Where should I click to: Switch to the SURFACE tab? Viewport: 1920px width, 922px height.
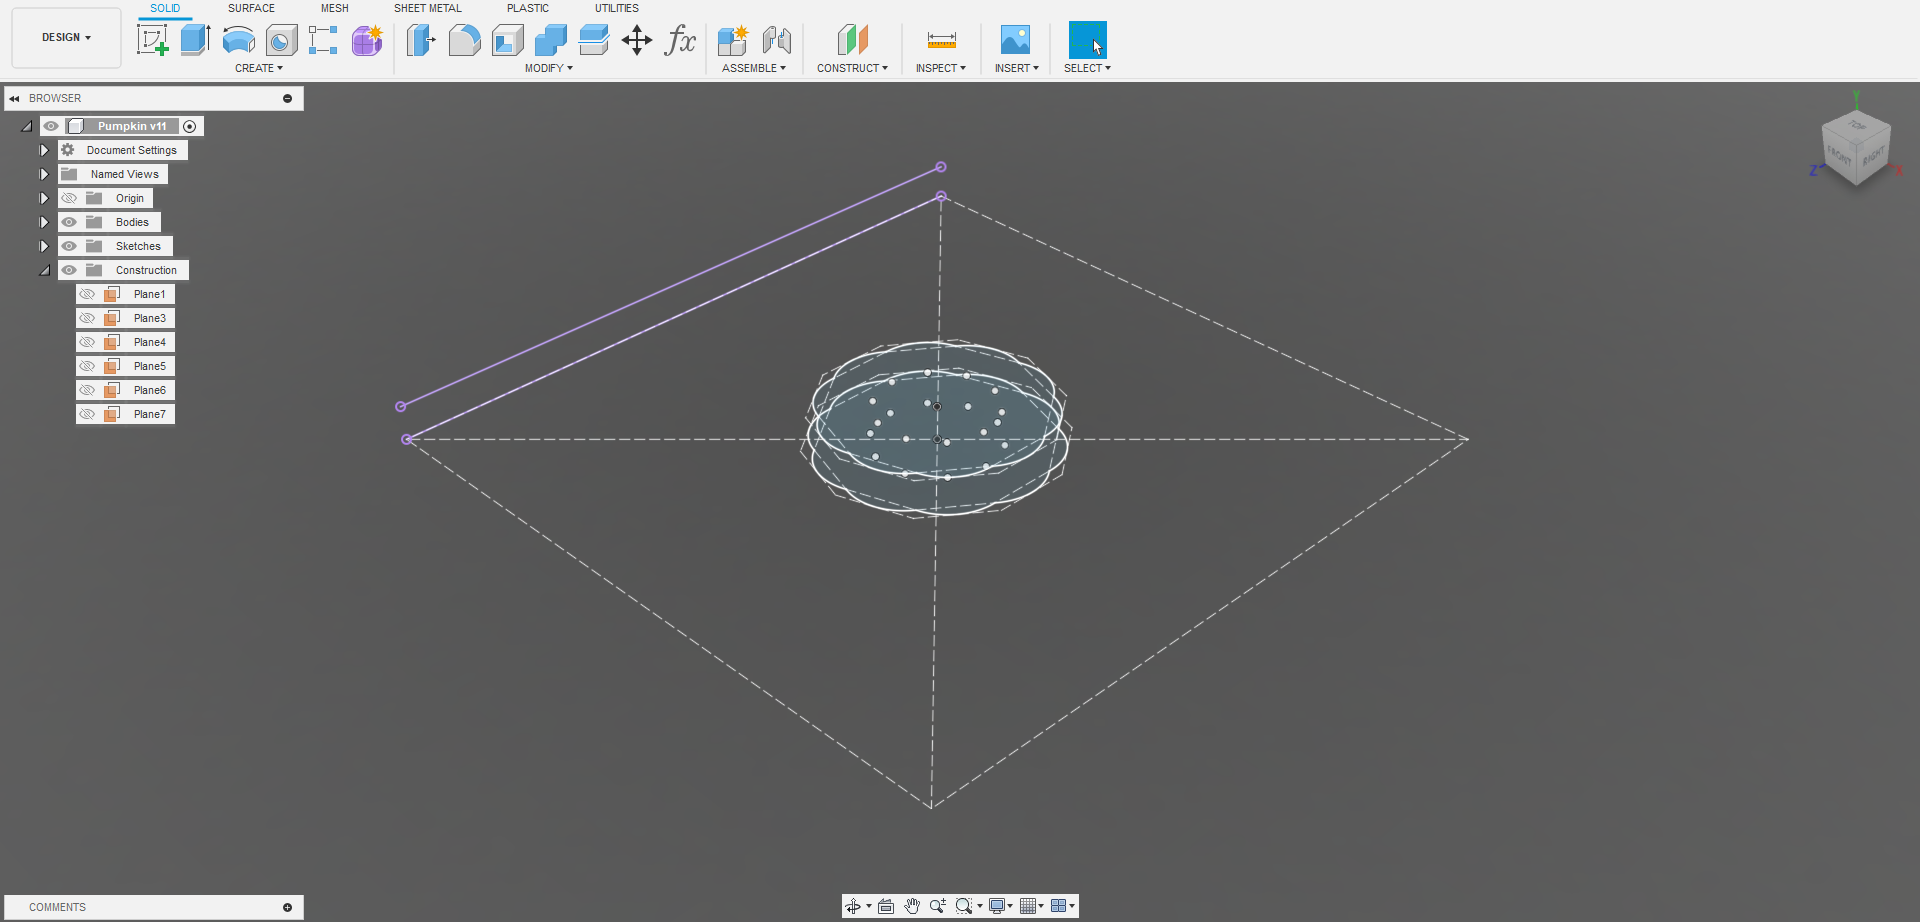click(251, 8)
